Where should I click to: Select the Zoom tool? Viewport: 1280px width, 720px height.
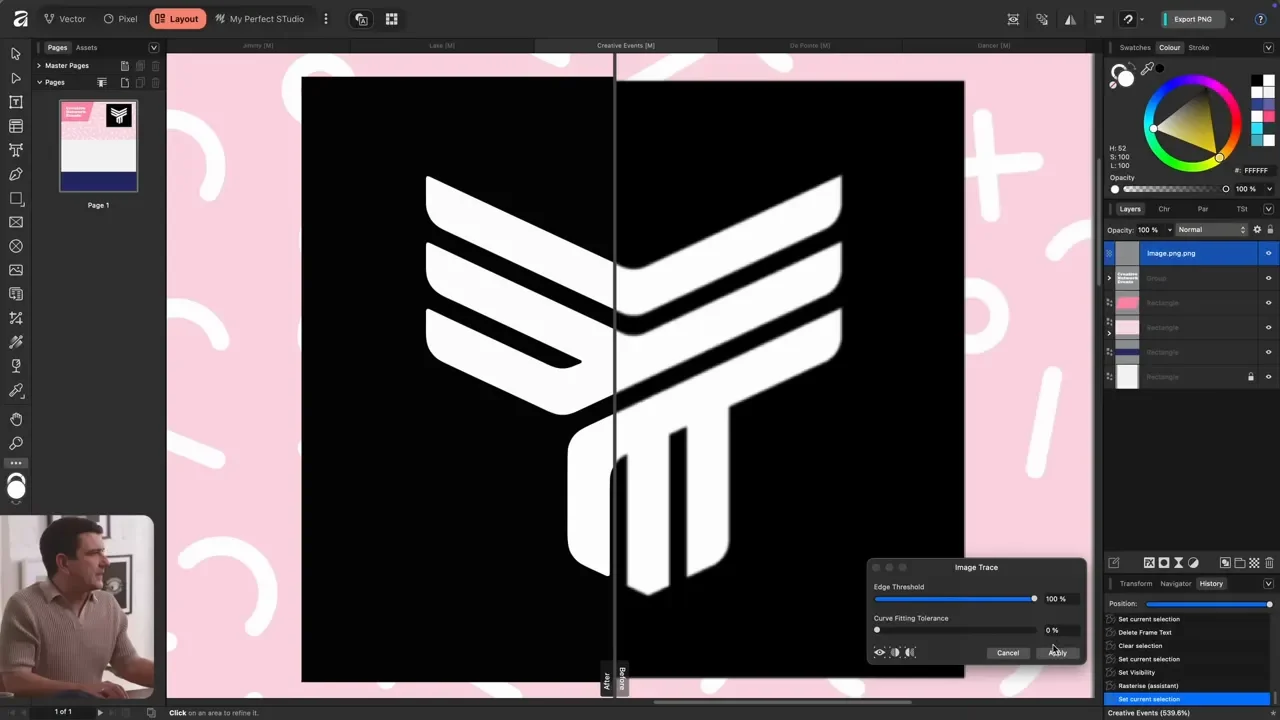point(16,443)
